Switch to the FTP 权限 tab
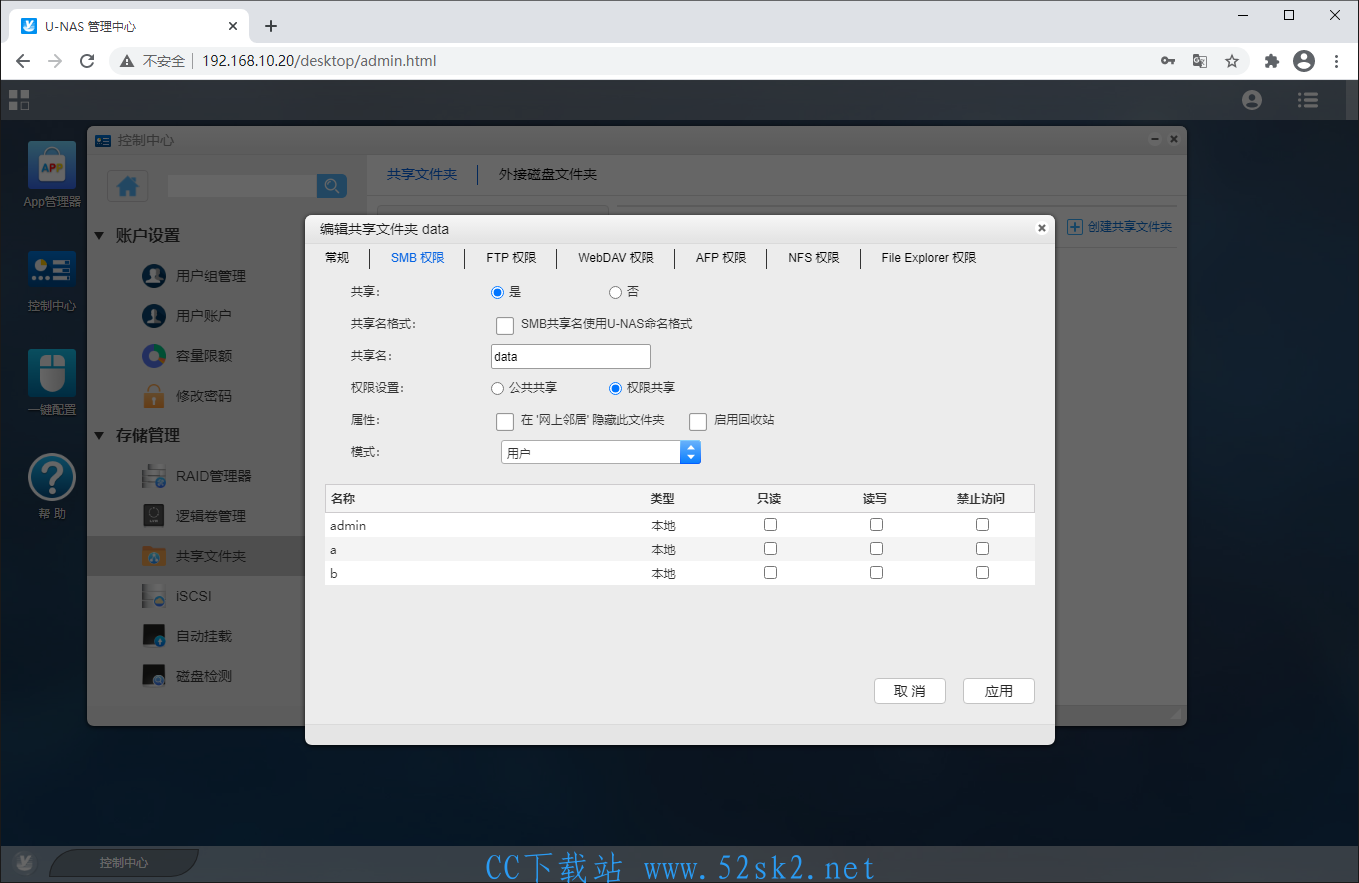 click(511, 258)
